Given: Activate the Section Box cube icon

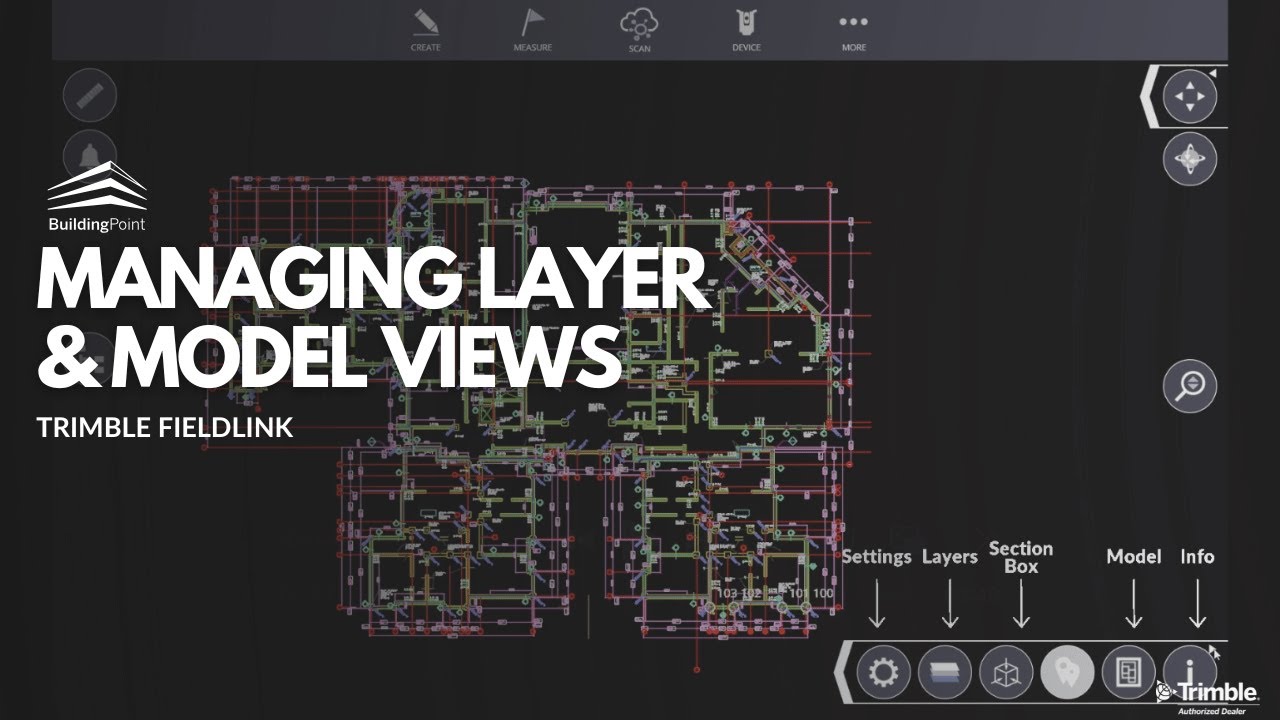Looking at the screenshot, I should 1006,672.
